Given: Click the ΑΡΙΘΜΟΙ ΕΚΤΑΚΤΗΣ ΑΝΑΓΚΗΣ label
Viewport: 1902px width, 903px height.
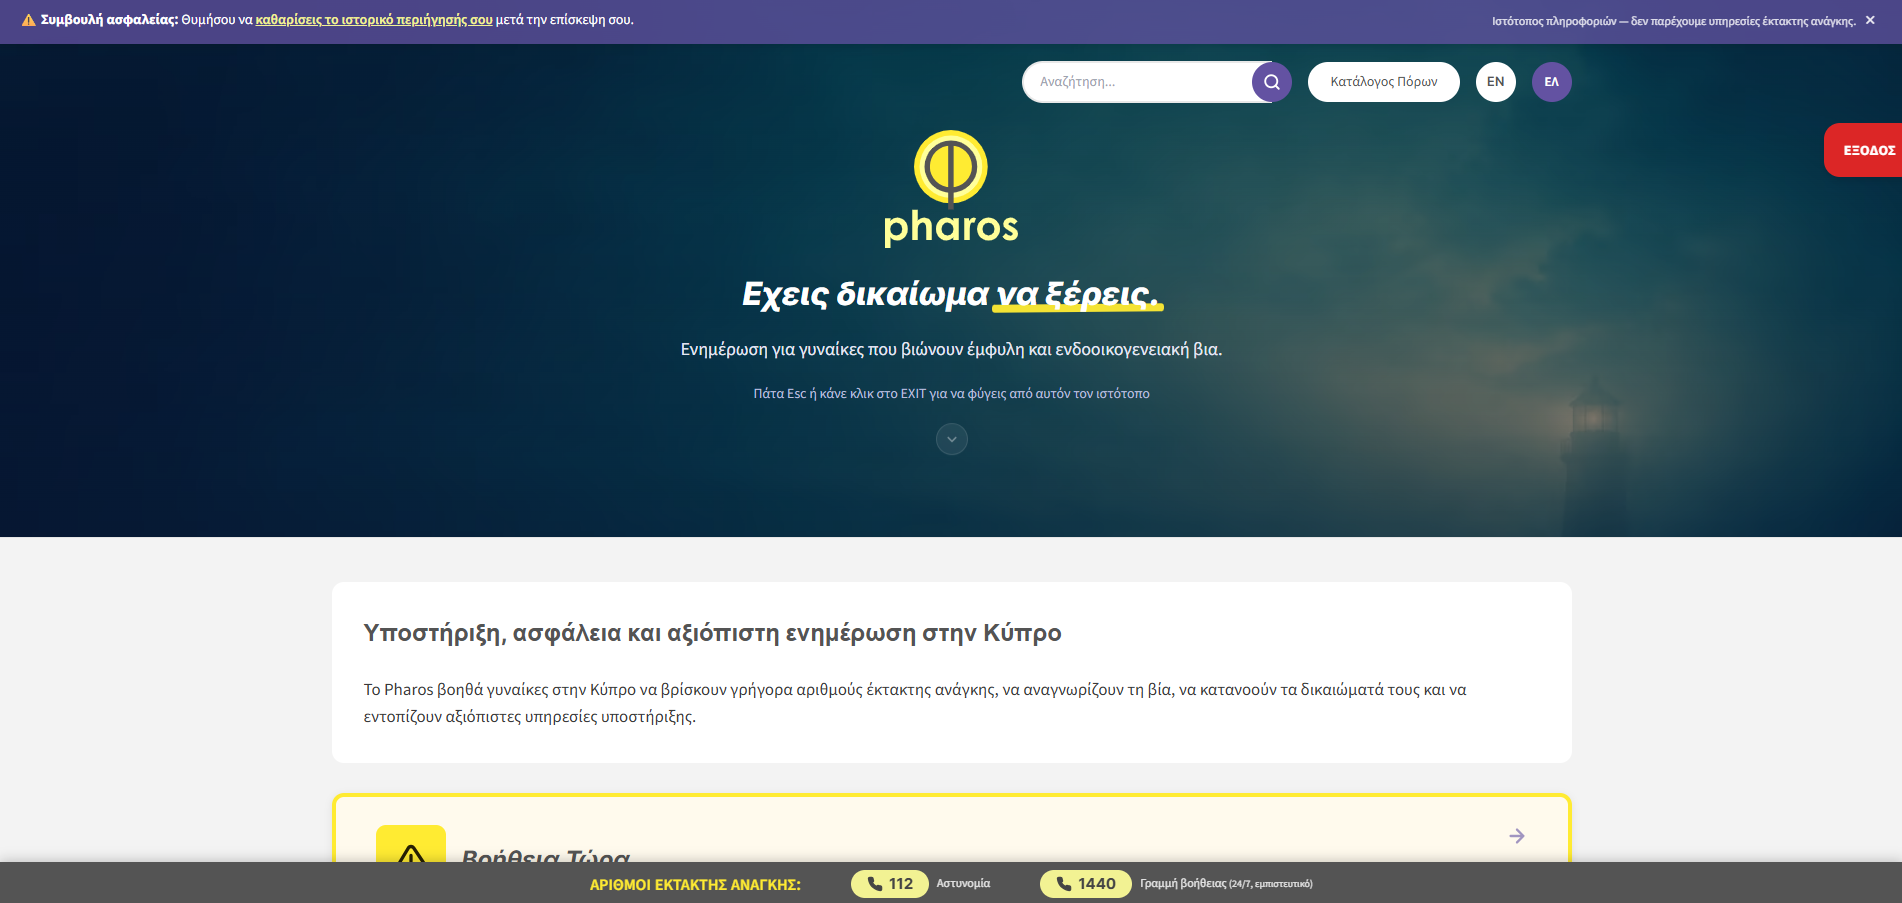Looking at the screenshot, I should (x=695, y=885).
